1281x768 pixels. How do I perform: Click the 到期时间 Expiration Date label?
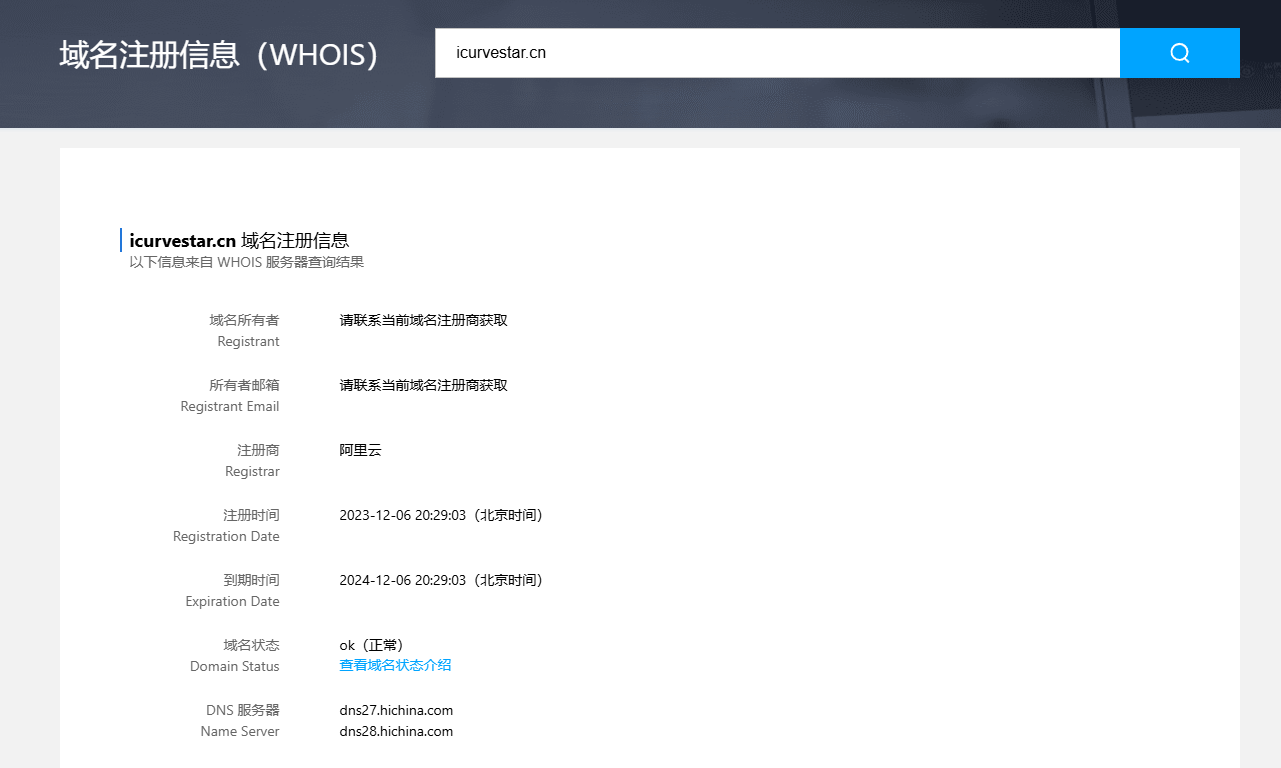tap(234, 590)
